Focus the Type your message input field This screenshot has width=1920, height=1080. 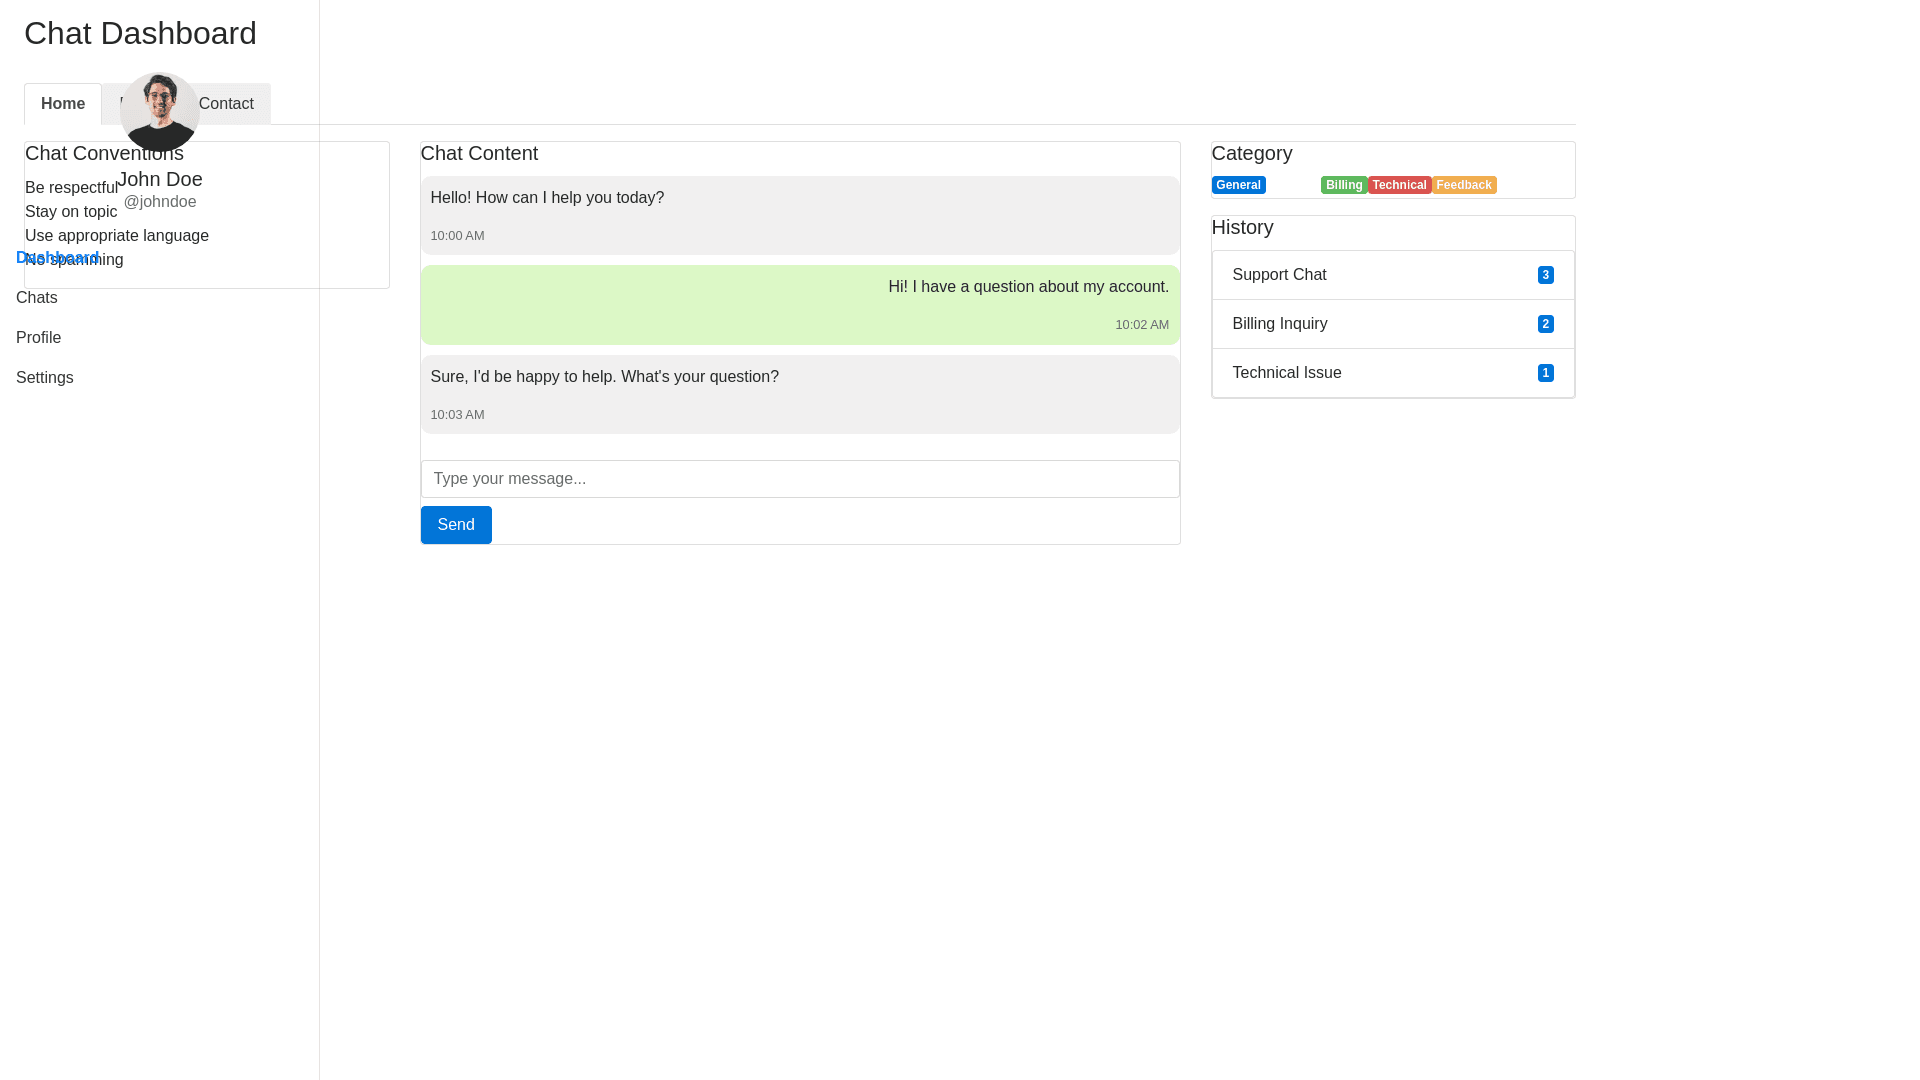[x=799, y=479]
